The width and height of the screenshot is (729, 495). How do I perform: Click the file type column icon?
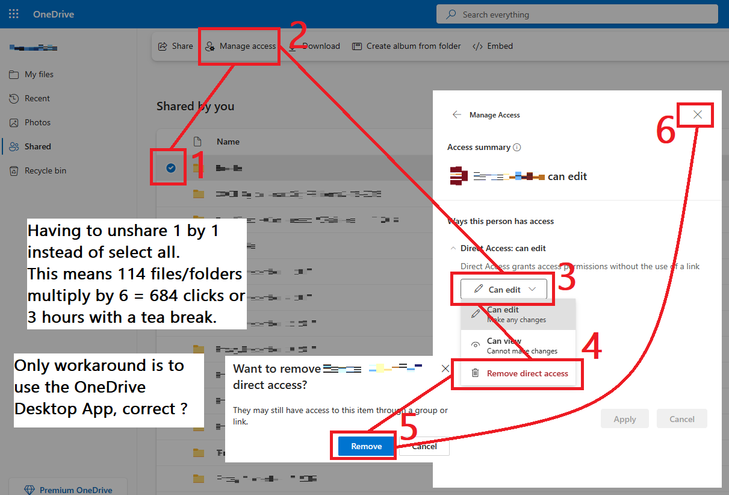(198, 142)
